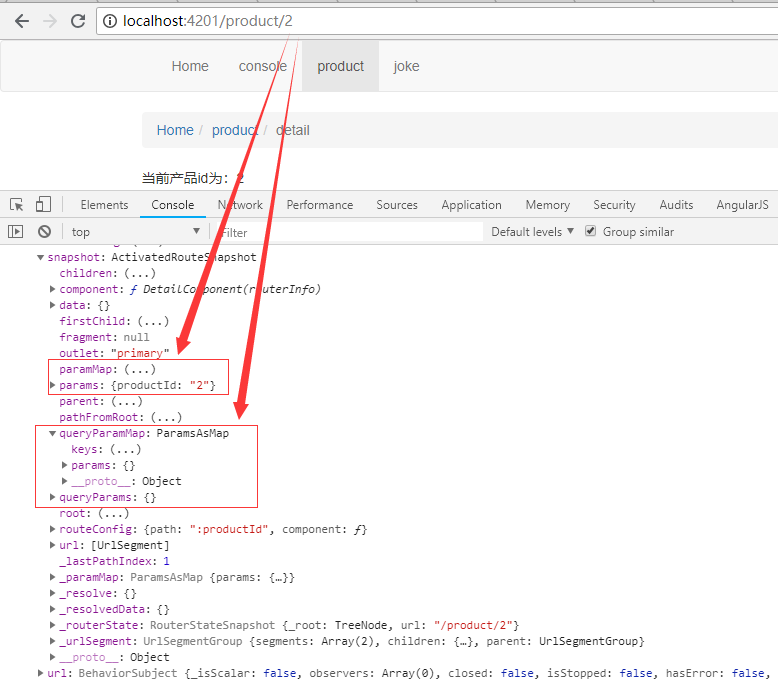778x684 pixels.
Task: Click the browser back arrow
Action: [21, 21]
